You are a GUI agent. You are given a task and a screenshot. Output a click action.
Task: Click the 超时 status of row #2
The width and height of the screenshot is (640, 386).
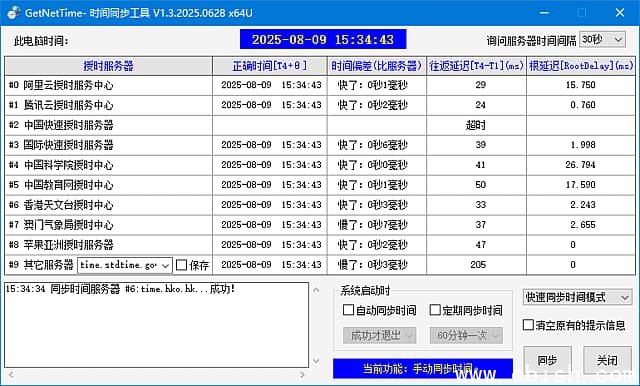click(x=476, y=125)
